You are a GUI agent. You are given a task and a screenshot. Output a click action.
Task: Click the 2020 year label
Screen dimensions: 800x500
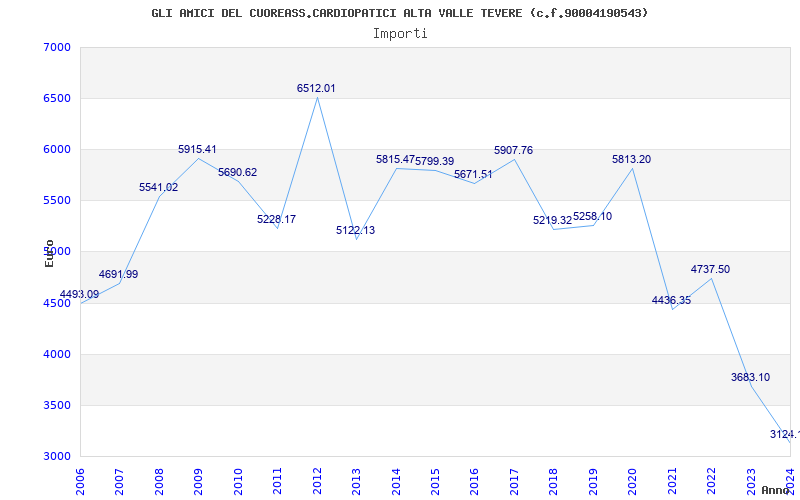coord(632,480)
